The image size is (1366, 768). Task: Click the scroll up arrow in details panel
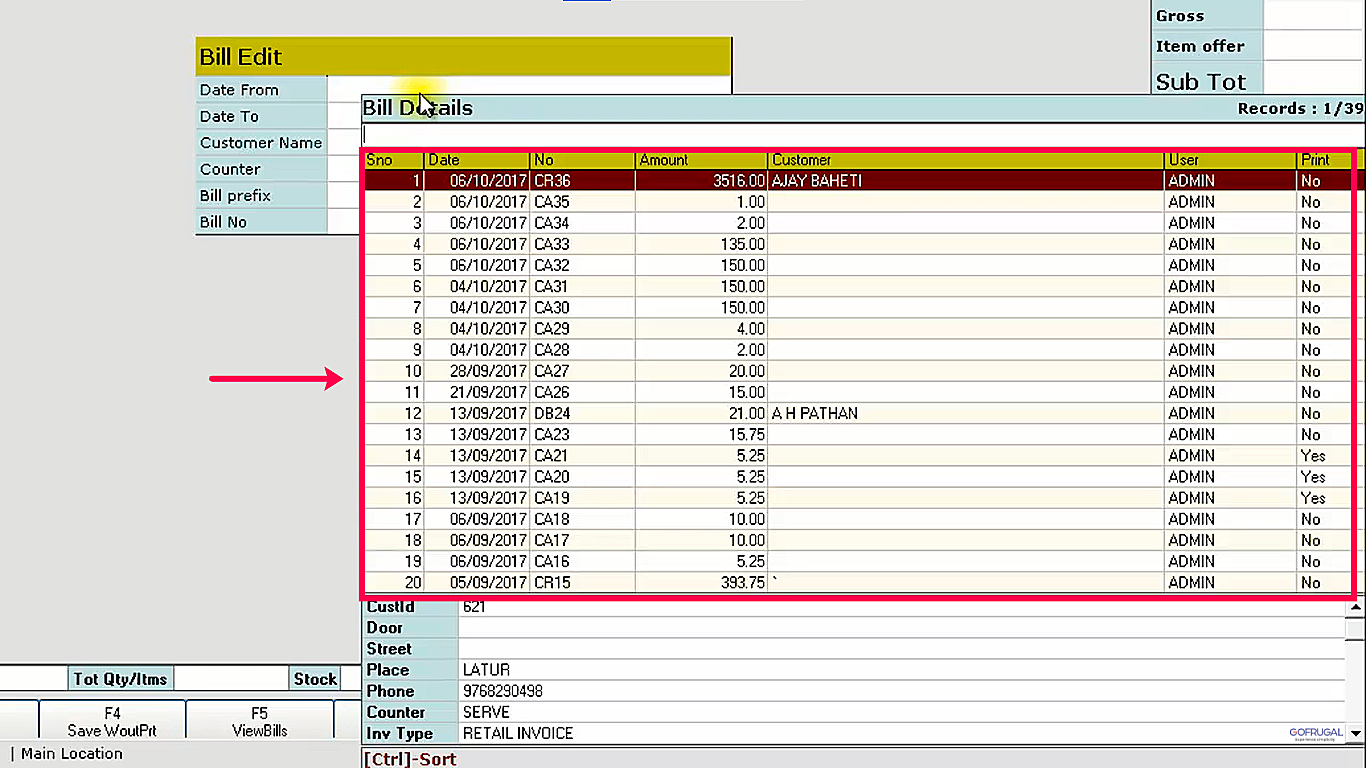pyautogui.click(x=1355, y=606)
